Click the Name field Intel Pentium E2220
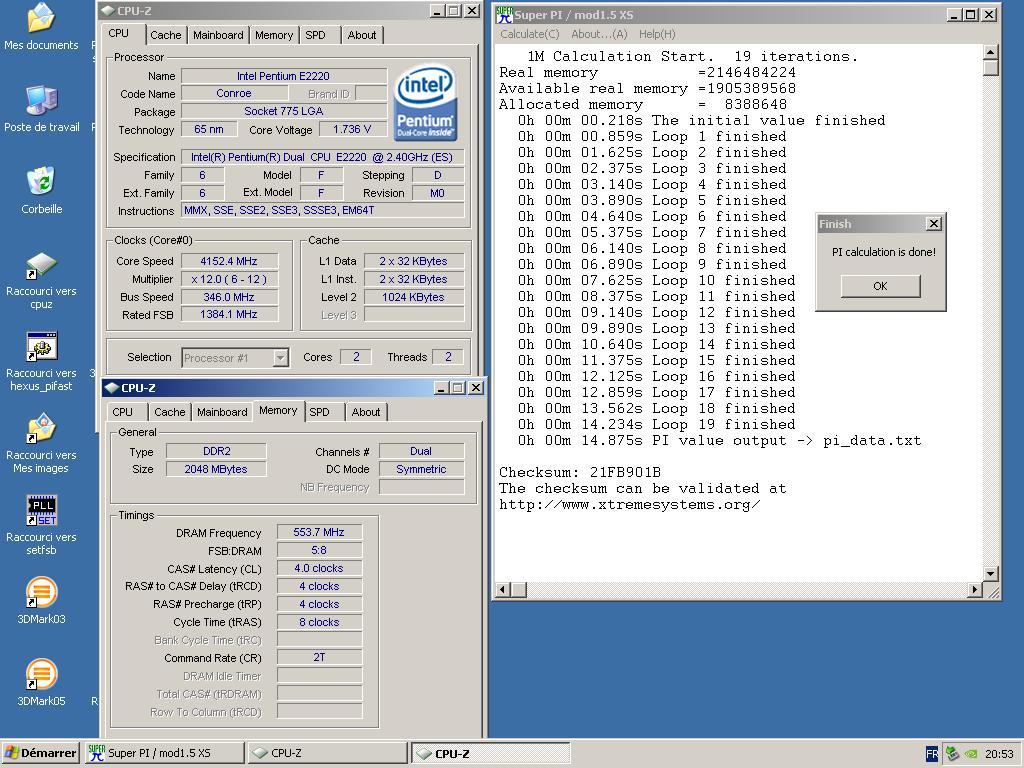This screenshot has width=1024, height=768. 283,76
